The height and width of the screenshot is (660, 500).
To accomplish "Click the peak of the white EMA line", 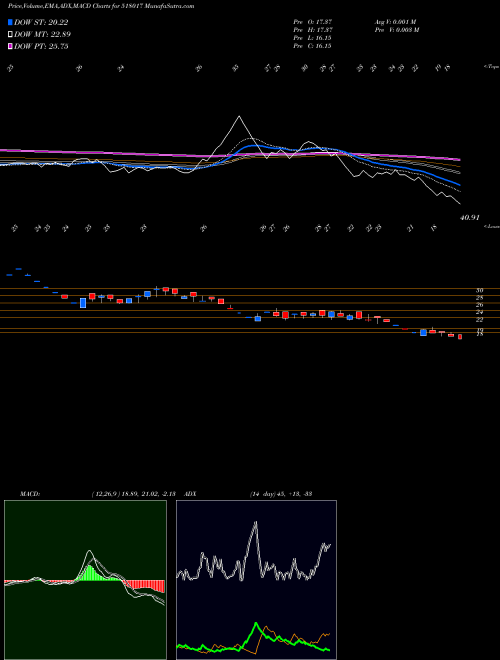I will [239, 117].
